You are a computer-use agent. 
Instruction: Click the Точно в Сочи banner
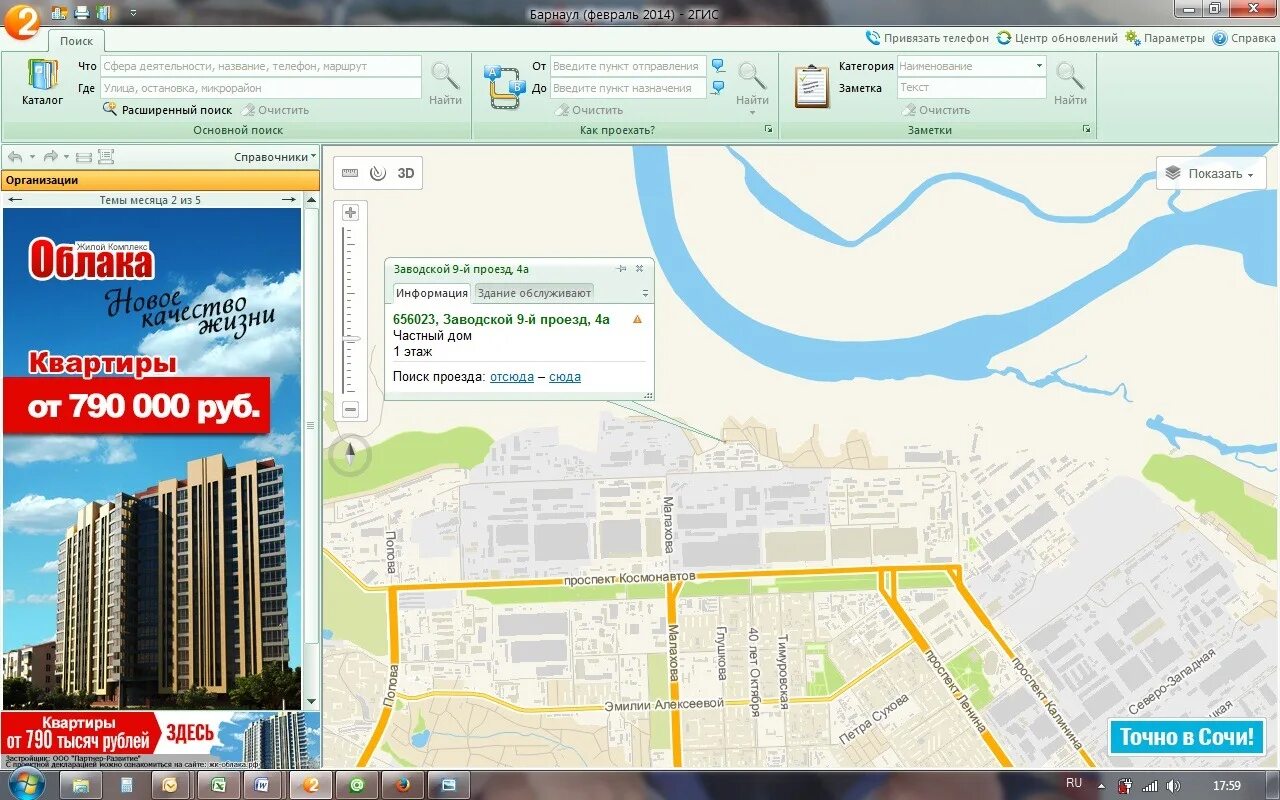(x=1186, y=738)
